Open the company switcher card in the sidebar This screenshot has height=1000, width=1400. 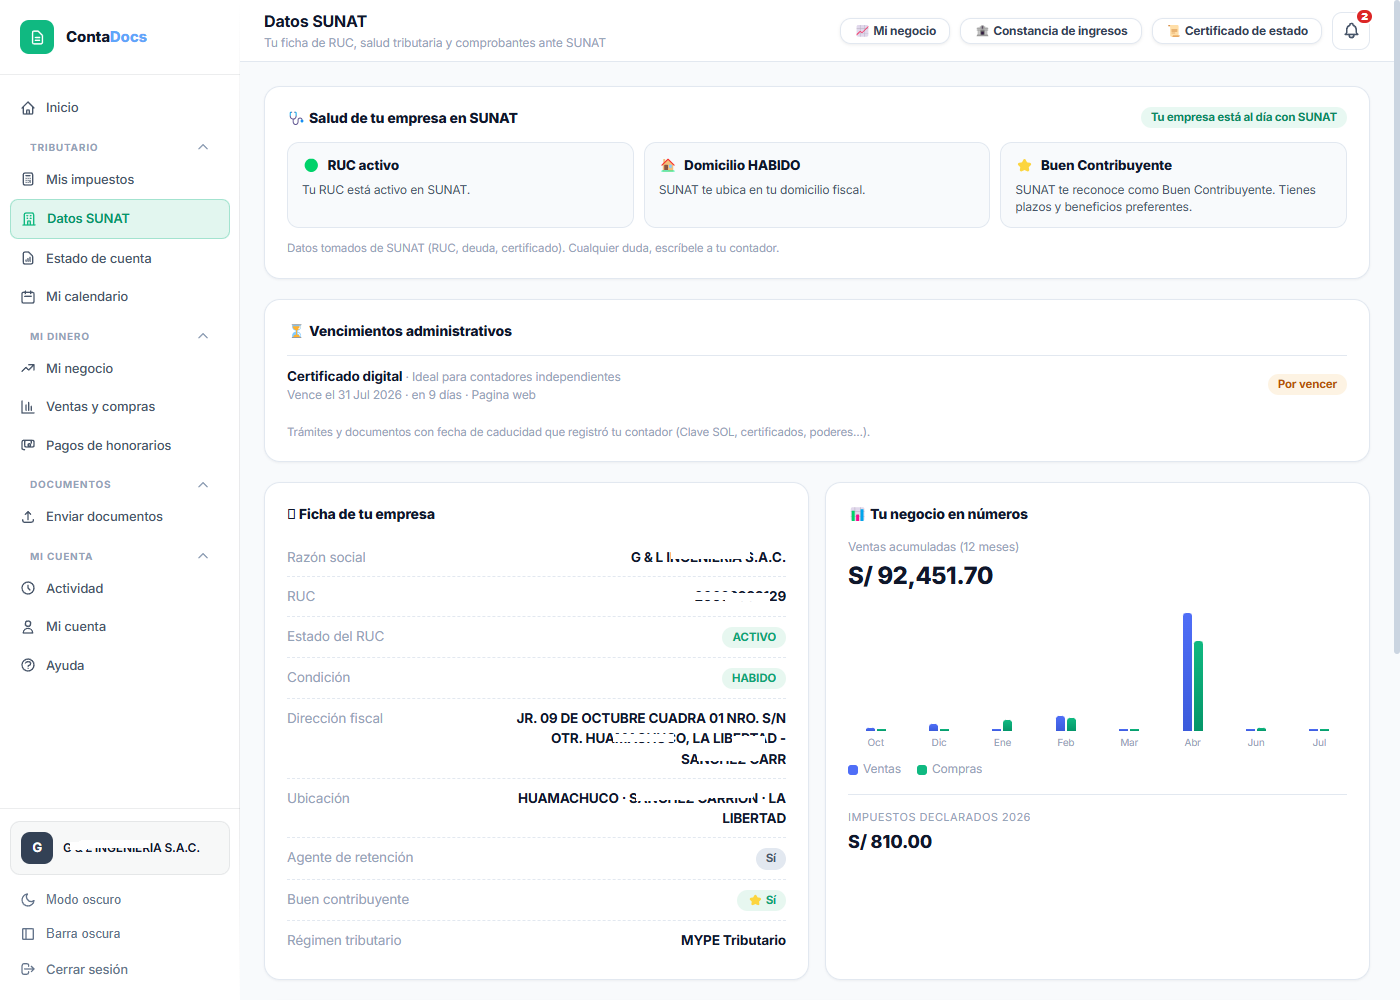(120, 848)
